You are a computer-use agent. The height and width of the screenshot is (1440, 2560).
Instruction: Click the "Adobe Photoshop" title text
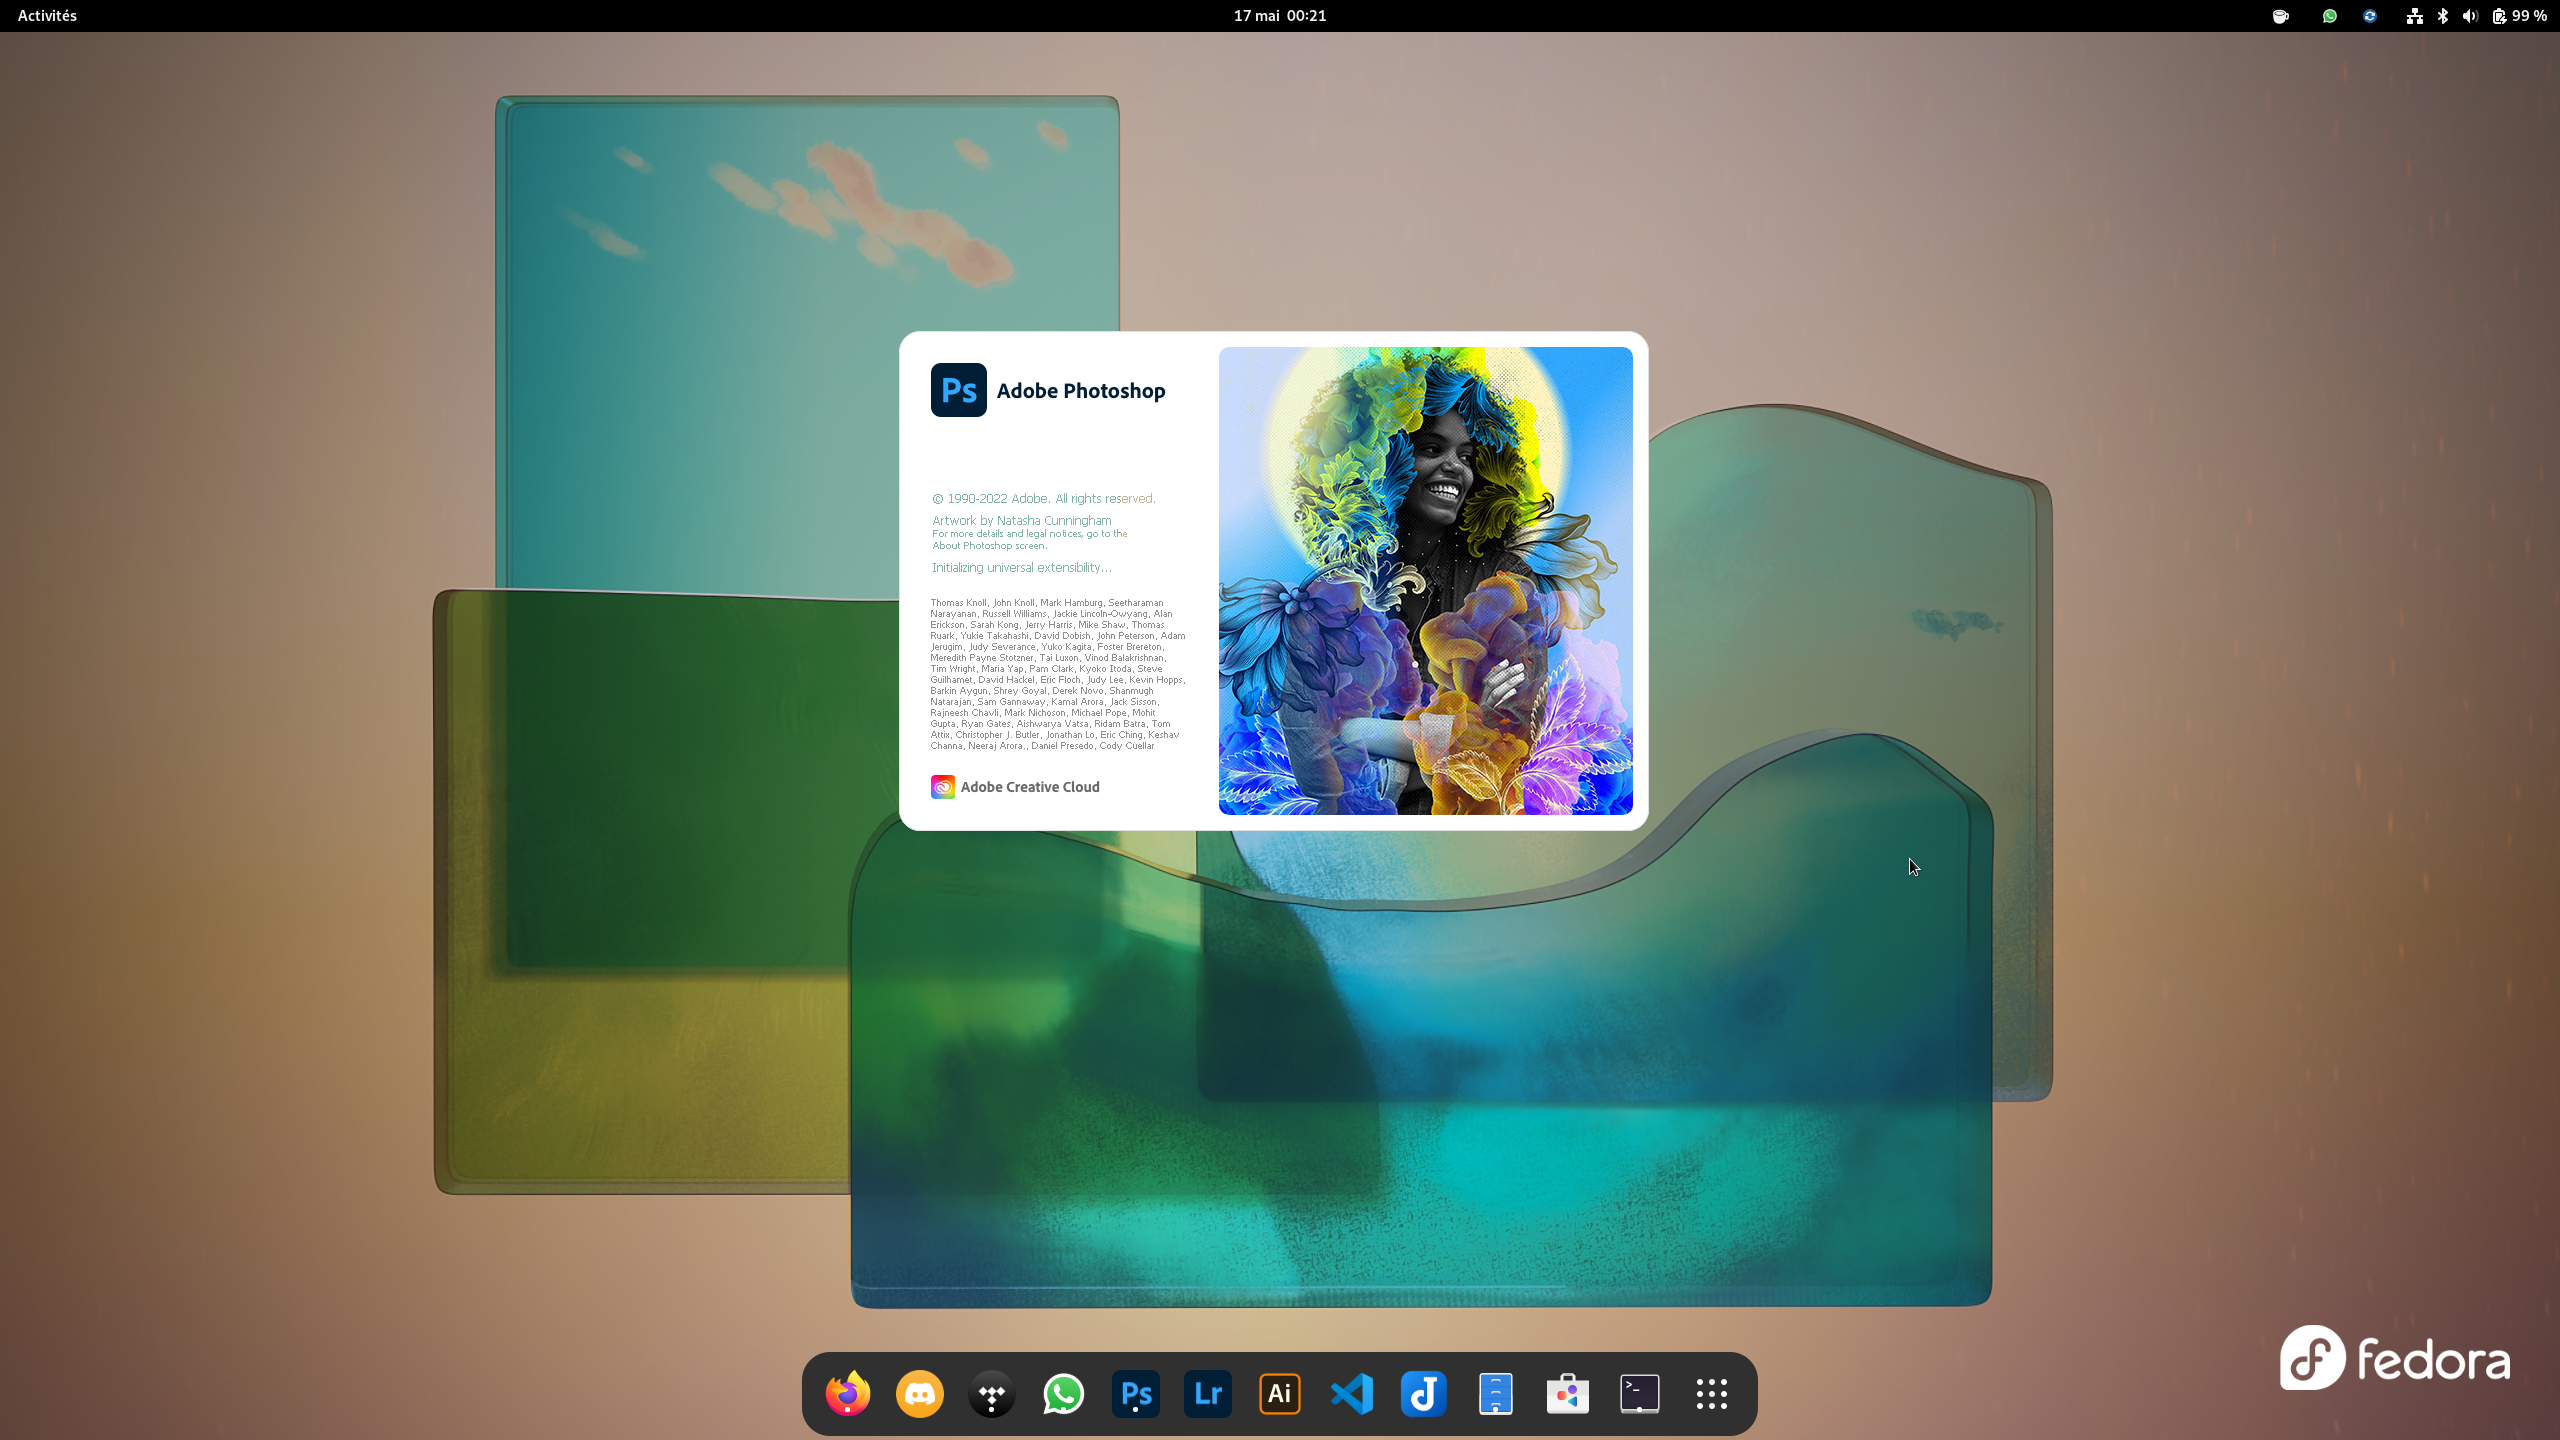pyautogui.click(x=1081, y=391)
